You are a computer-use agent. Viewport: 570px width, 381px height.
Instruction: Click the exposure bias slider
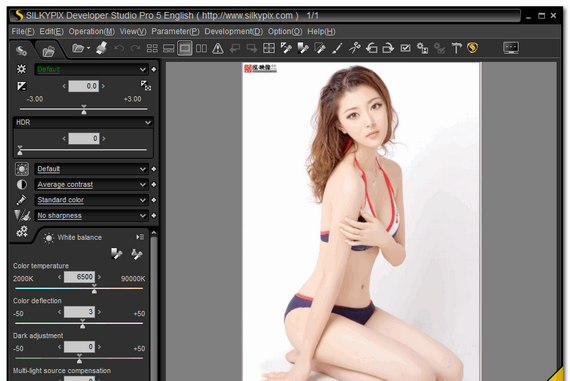pyautogui.click(x=84, y=109)
